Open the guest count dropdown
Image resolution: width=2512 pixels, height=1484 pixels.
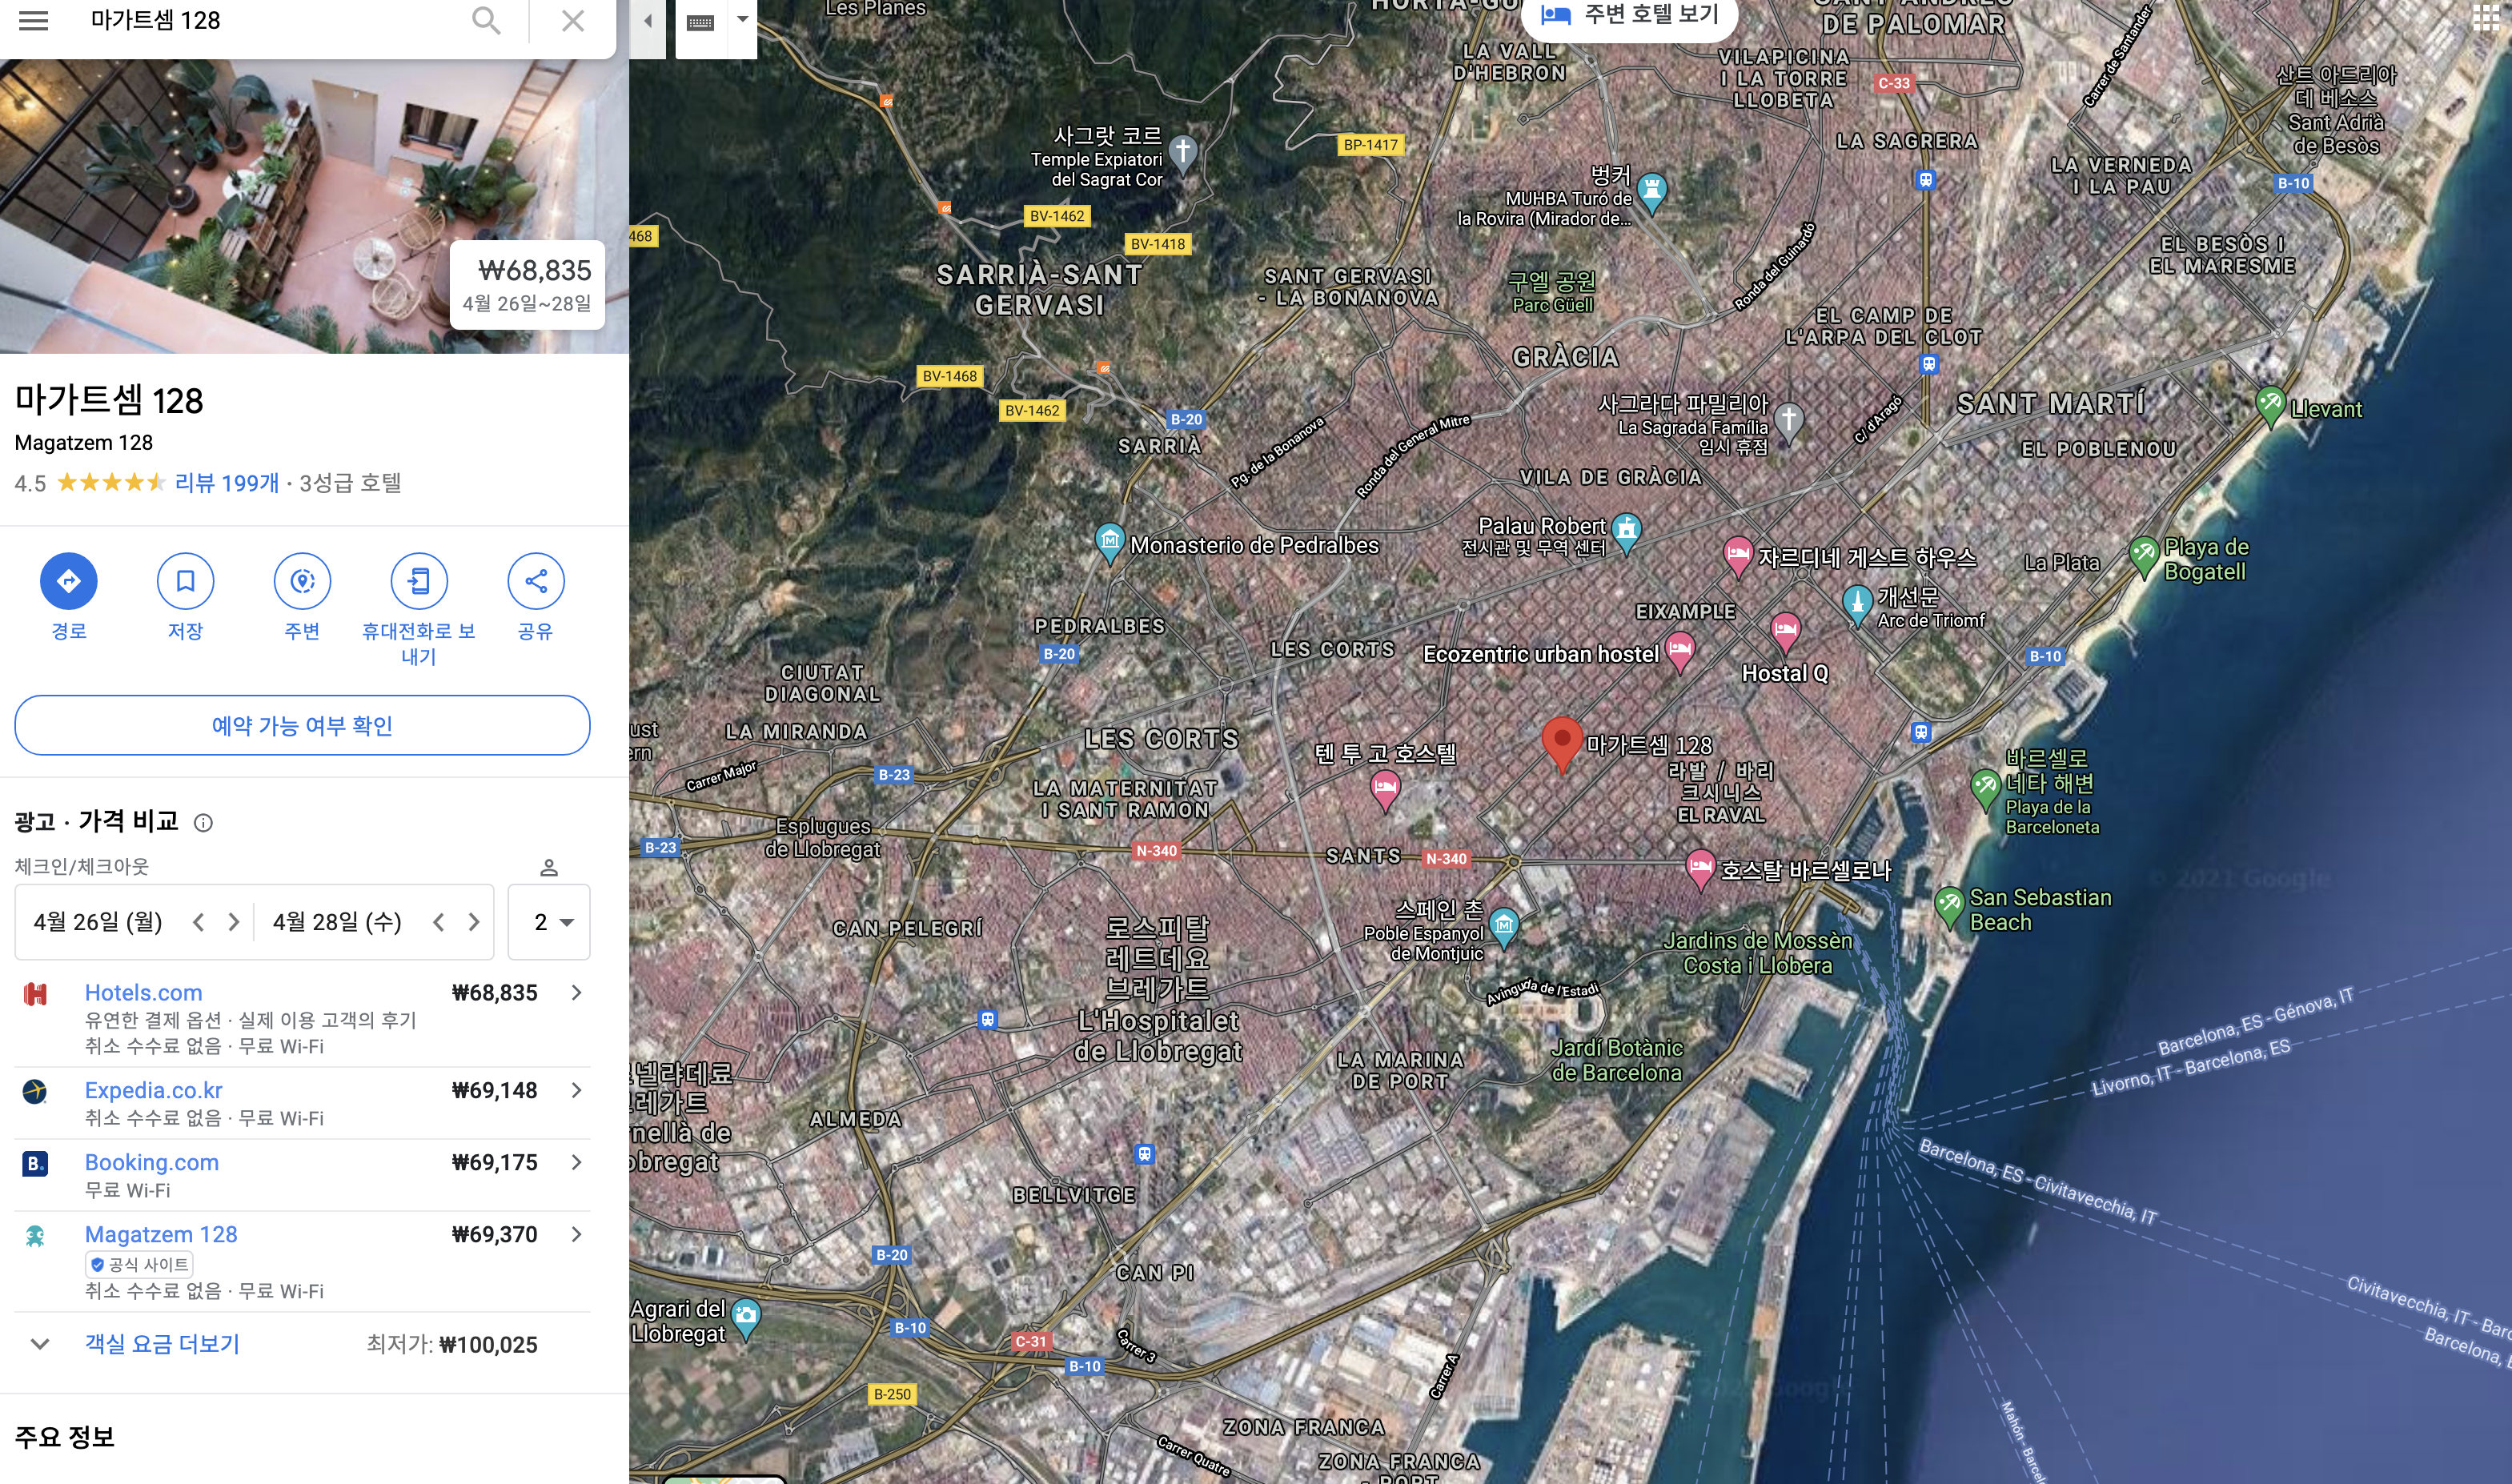pyautogui.click(x=549, y=922)
